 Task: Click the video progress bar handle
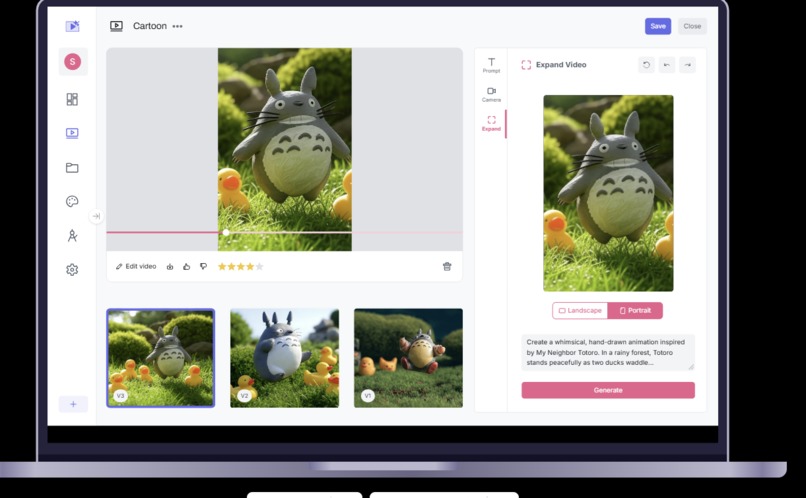click(x=226, y=232)
